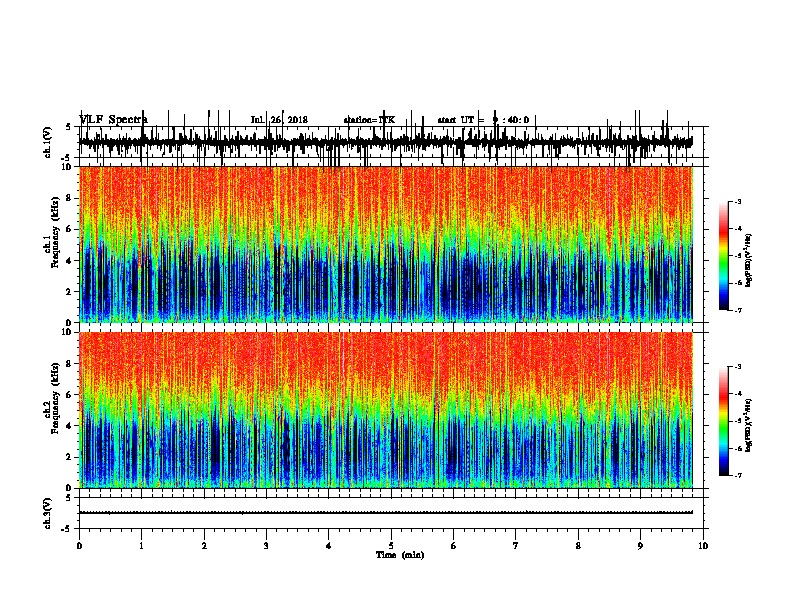Click the 6 kHz tick of ch.2 spectrogram

tap(70, 395)
